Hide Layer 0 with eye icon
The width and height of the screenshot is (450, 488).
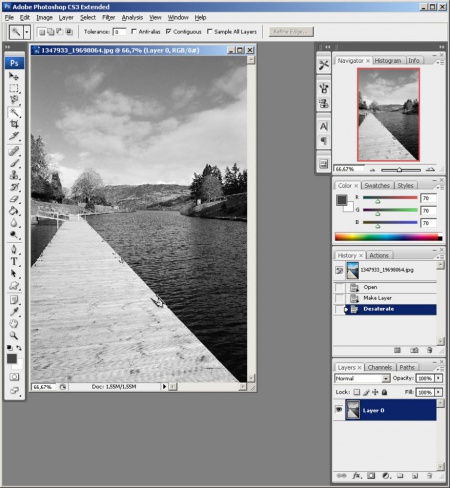pyautogui.click(x=339, y=409)
